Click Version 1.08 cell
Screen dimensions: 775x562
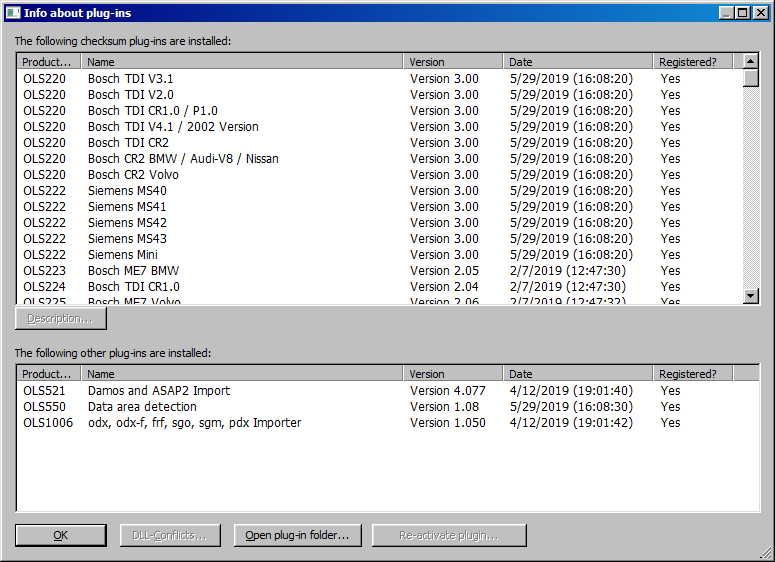[444, 407]
